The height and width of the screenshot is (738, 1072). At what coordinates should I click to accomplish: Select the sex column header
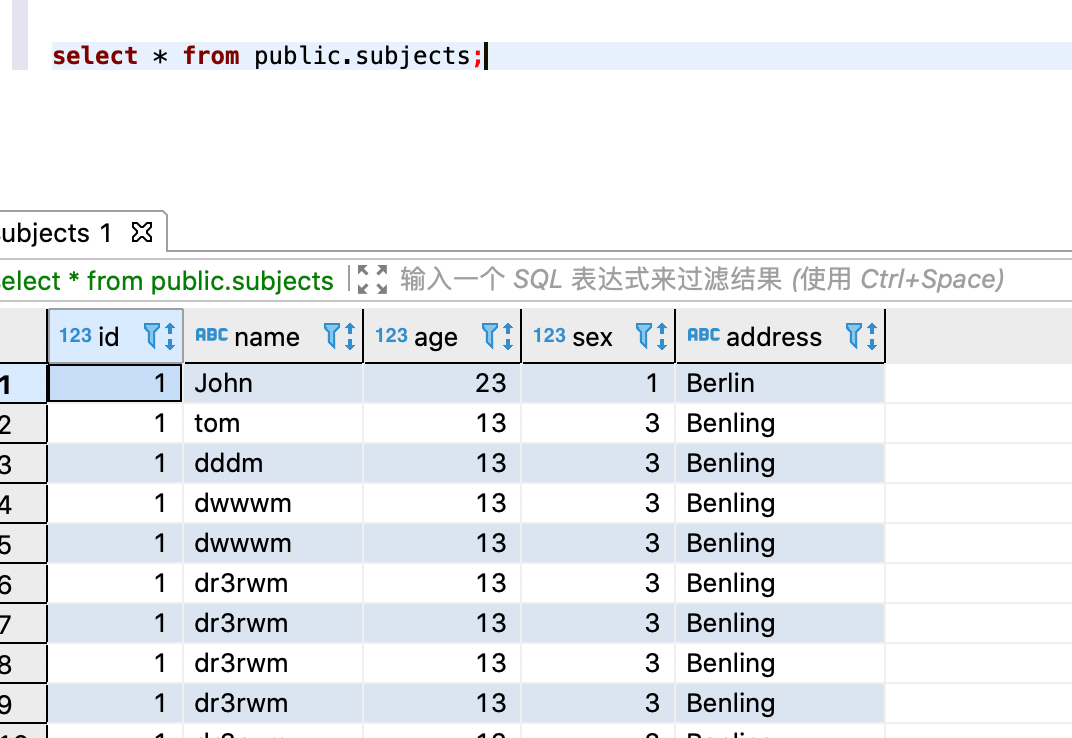[x=599, y=336]
